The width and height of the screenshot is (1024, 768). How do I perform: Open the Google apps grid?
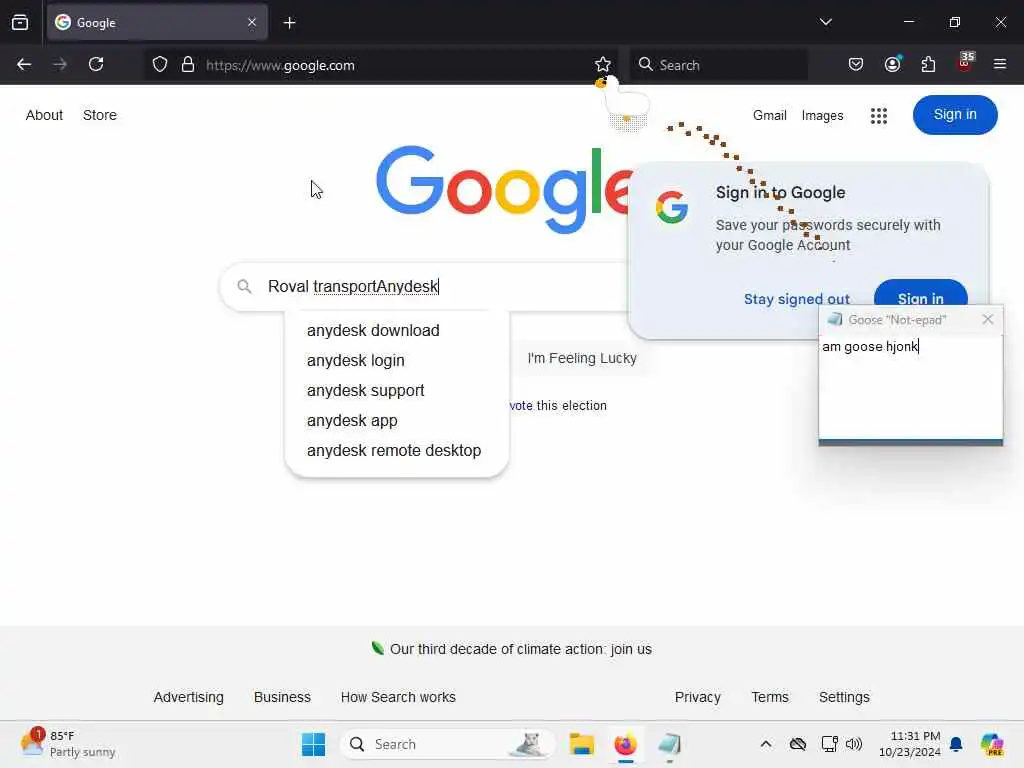tap(879, 116)
